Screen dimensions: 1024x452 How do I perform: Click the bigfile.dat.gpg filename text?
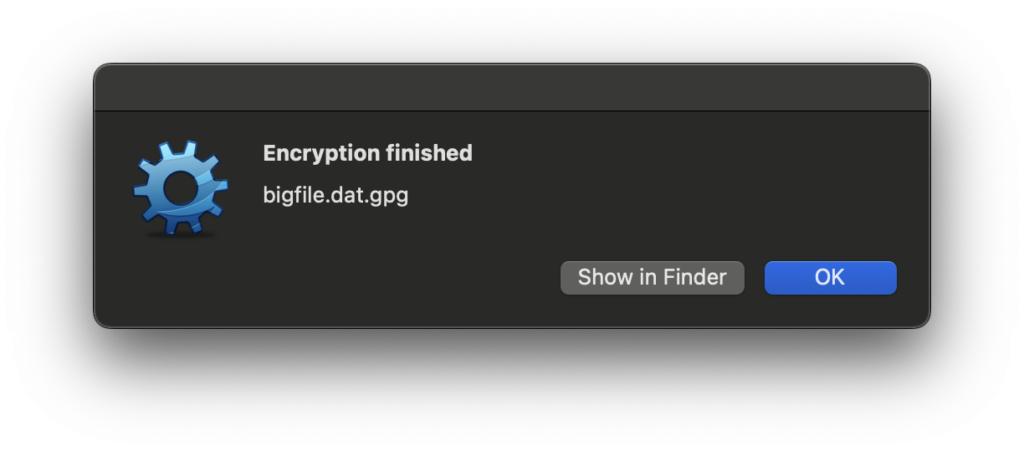coord(335,195)
